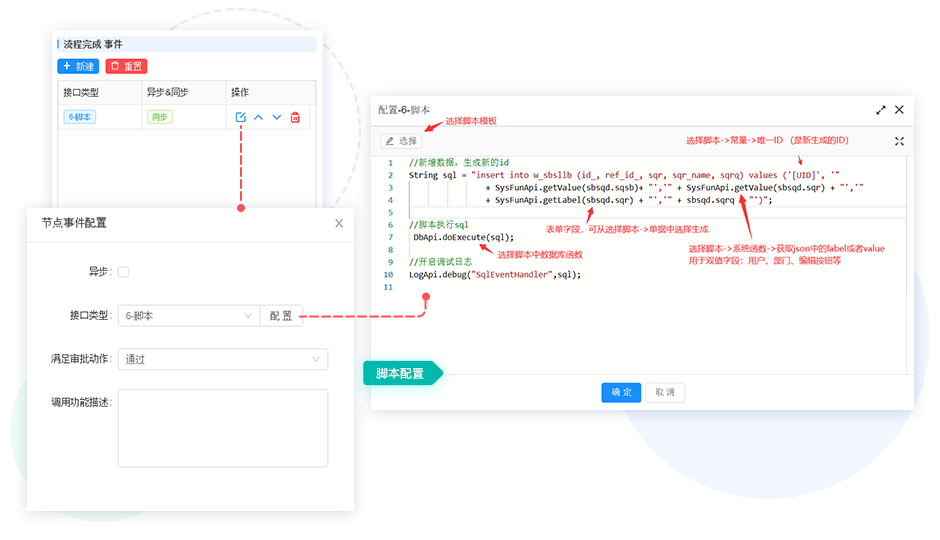Viewport: 940px width, 540px height.
Task: Click the 取消 button
Action: [665, 393]
